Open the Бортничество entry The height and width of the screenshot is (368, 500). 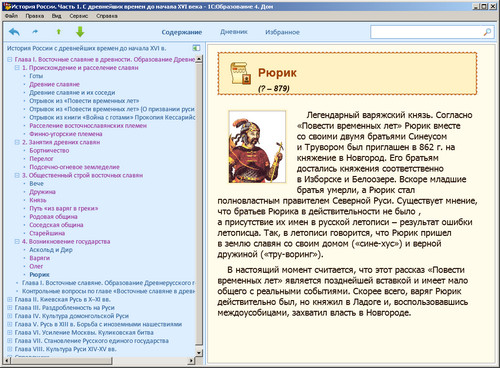click(49, 151)
